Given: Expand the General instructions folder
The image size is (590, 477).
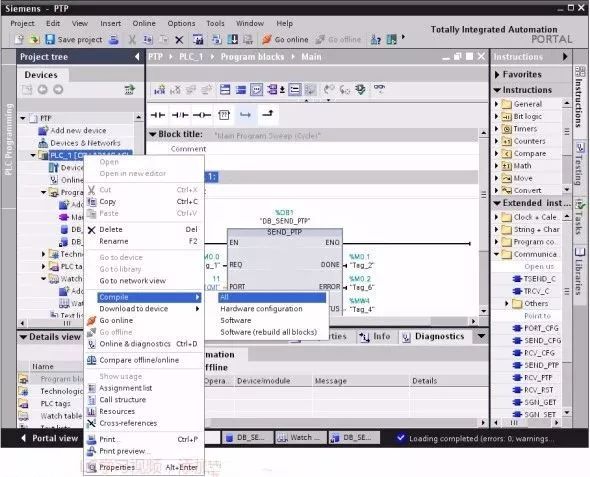Looking at the screenshot, I should click(x=496, y=104).
